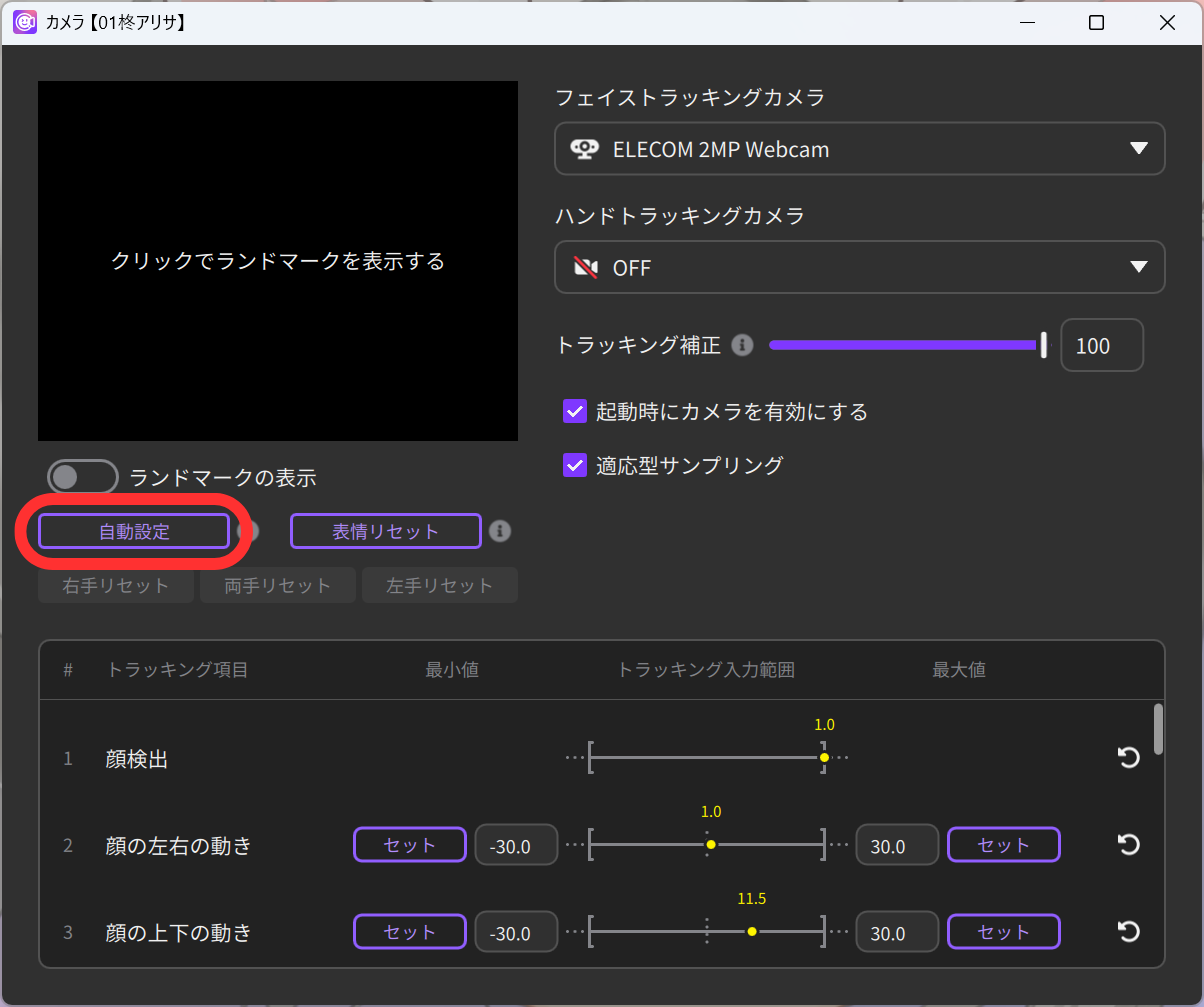Click the 顔の左右の動き row label
The image size is (1204, 1007).
(179, 846)
